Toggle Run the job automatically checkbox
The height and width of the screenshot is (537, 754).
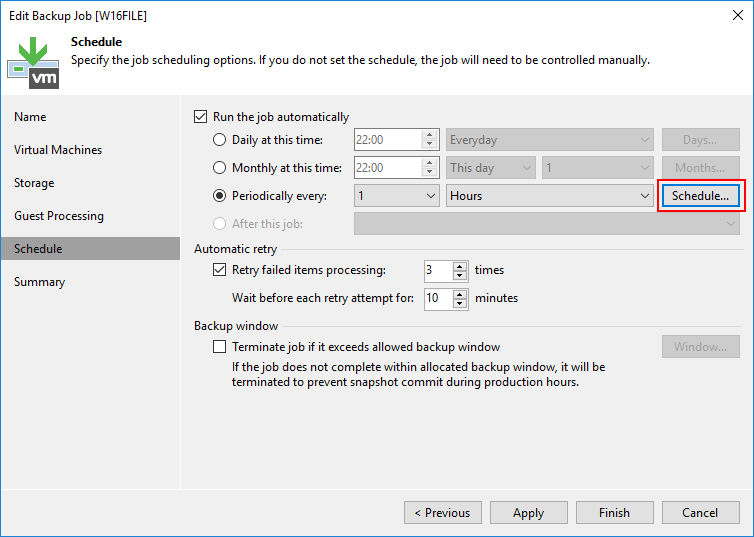201,117
